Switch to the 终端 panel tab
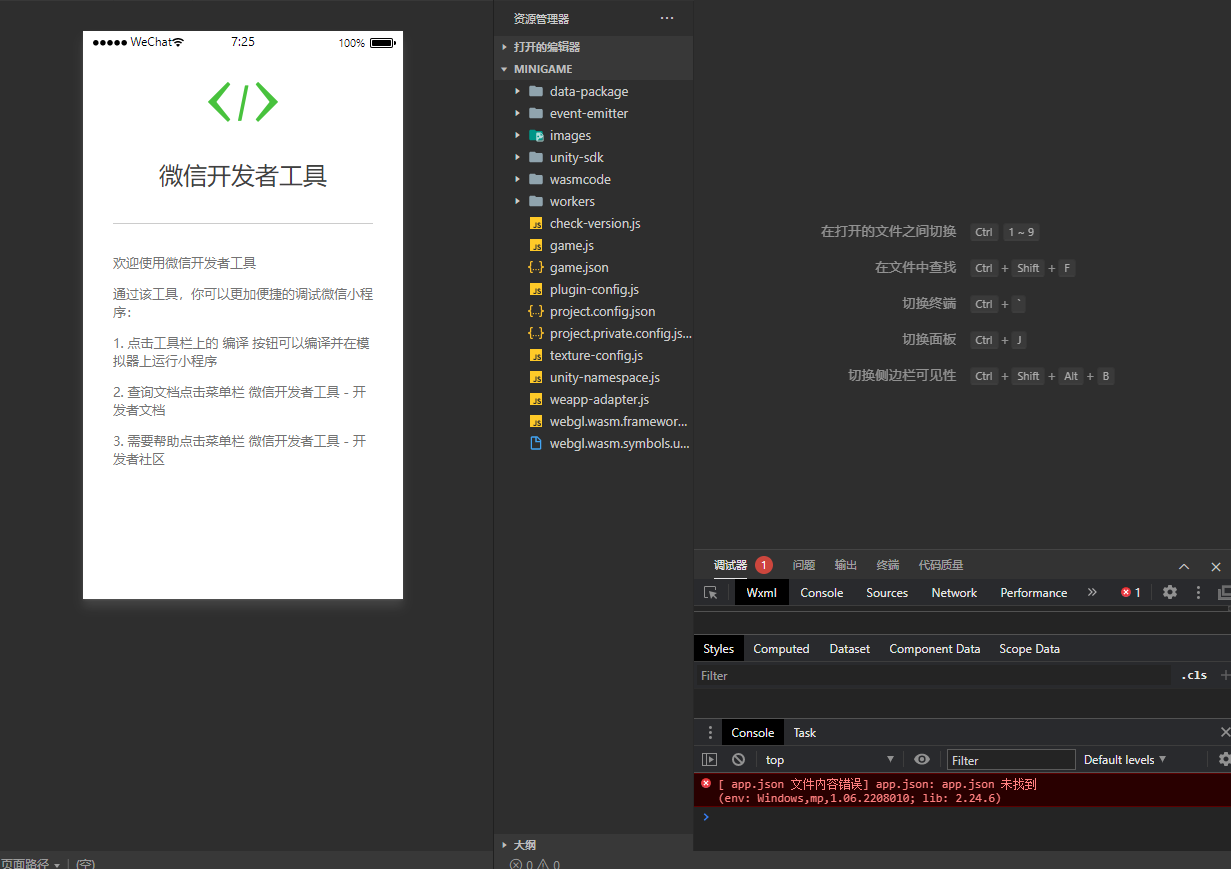Viewport: 1231px width, 869px height. (888, 566)
